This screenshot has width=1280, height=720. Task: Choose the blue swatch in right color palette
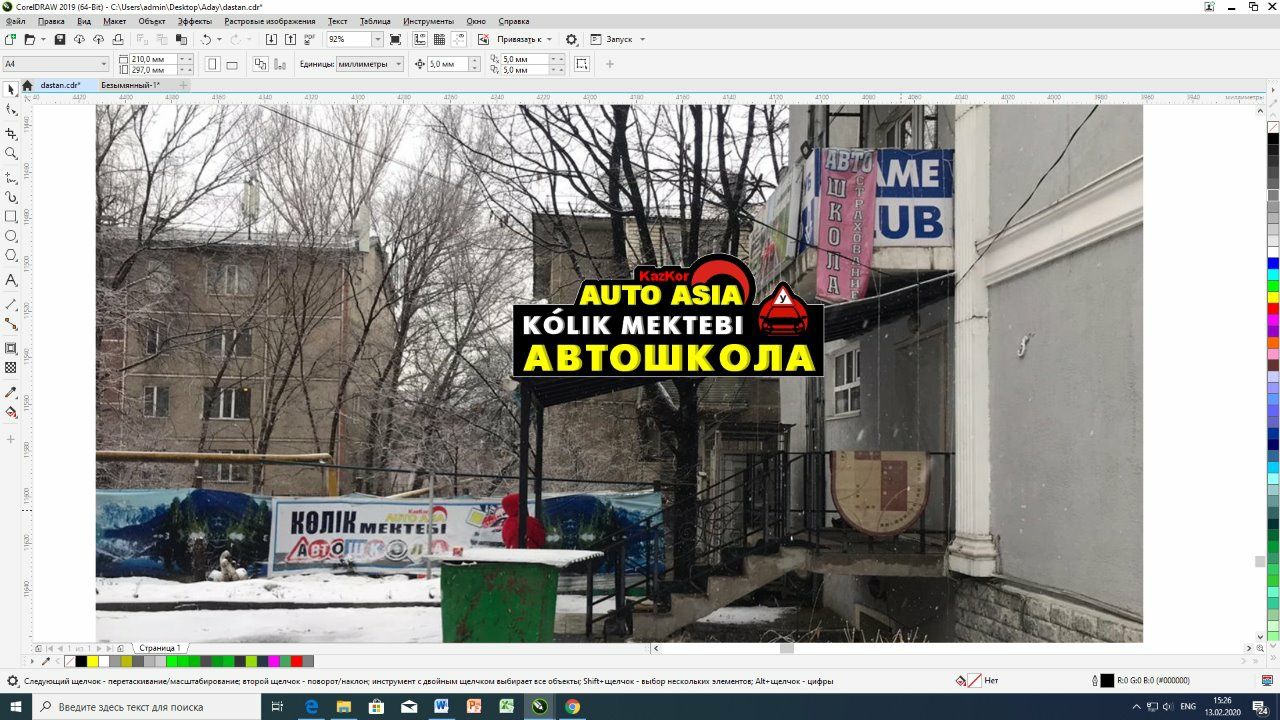(1273, 264)
